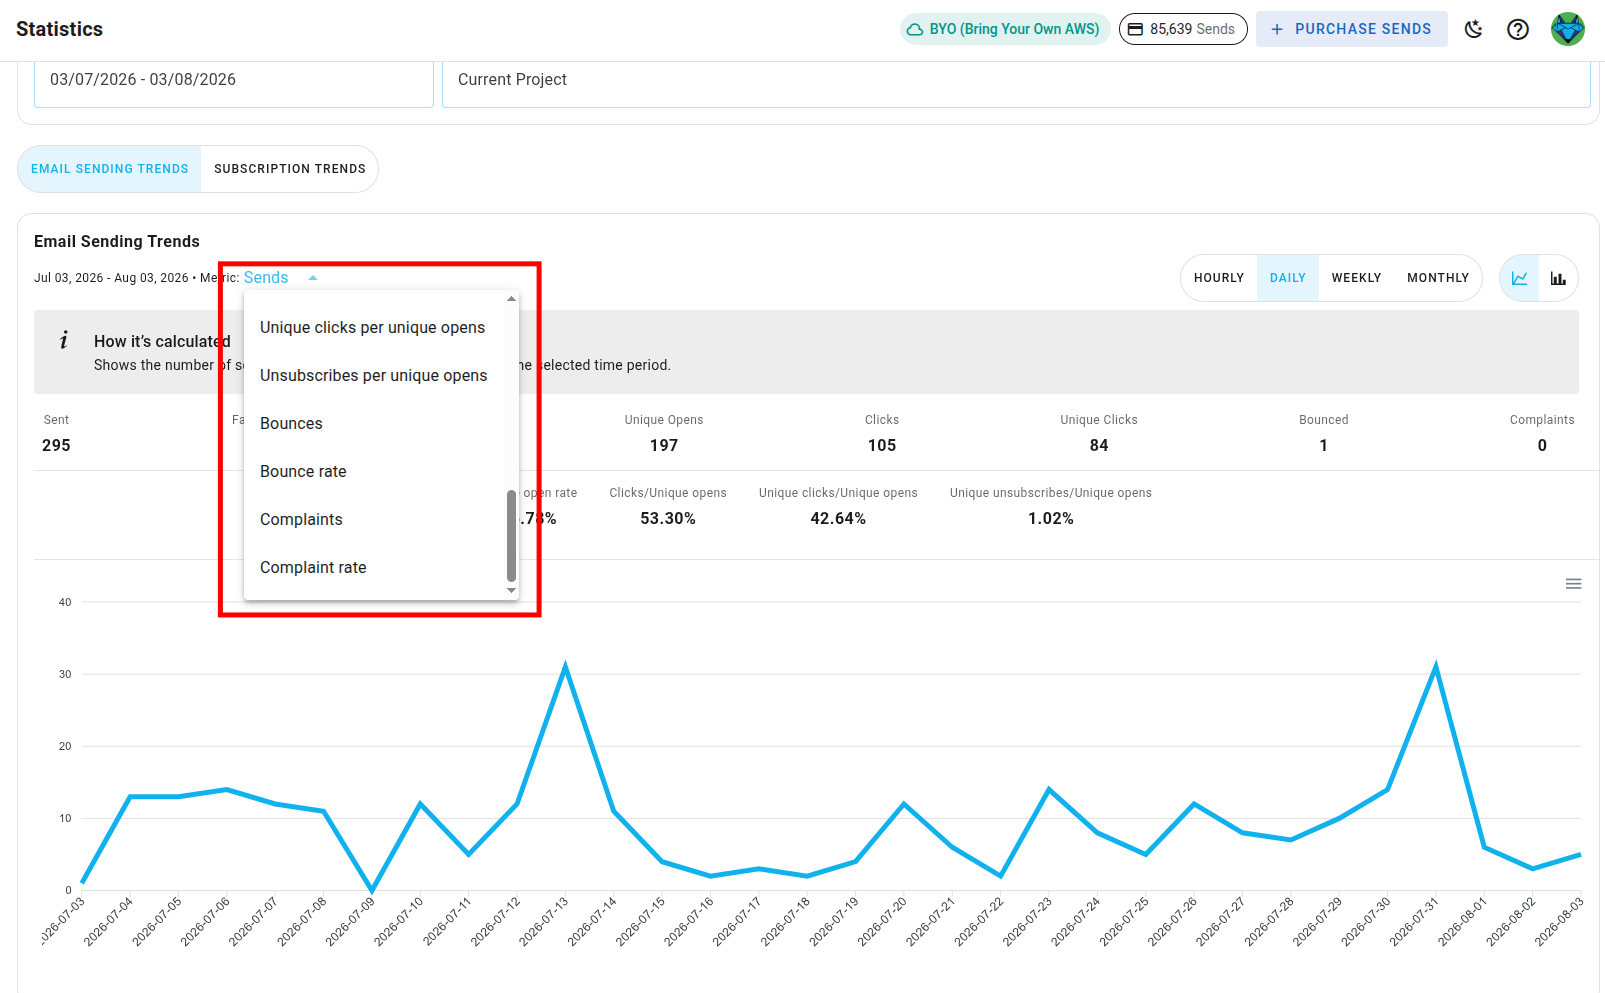Select the Email Sending Trends tab

(110, 169)
